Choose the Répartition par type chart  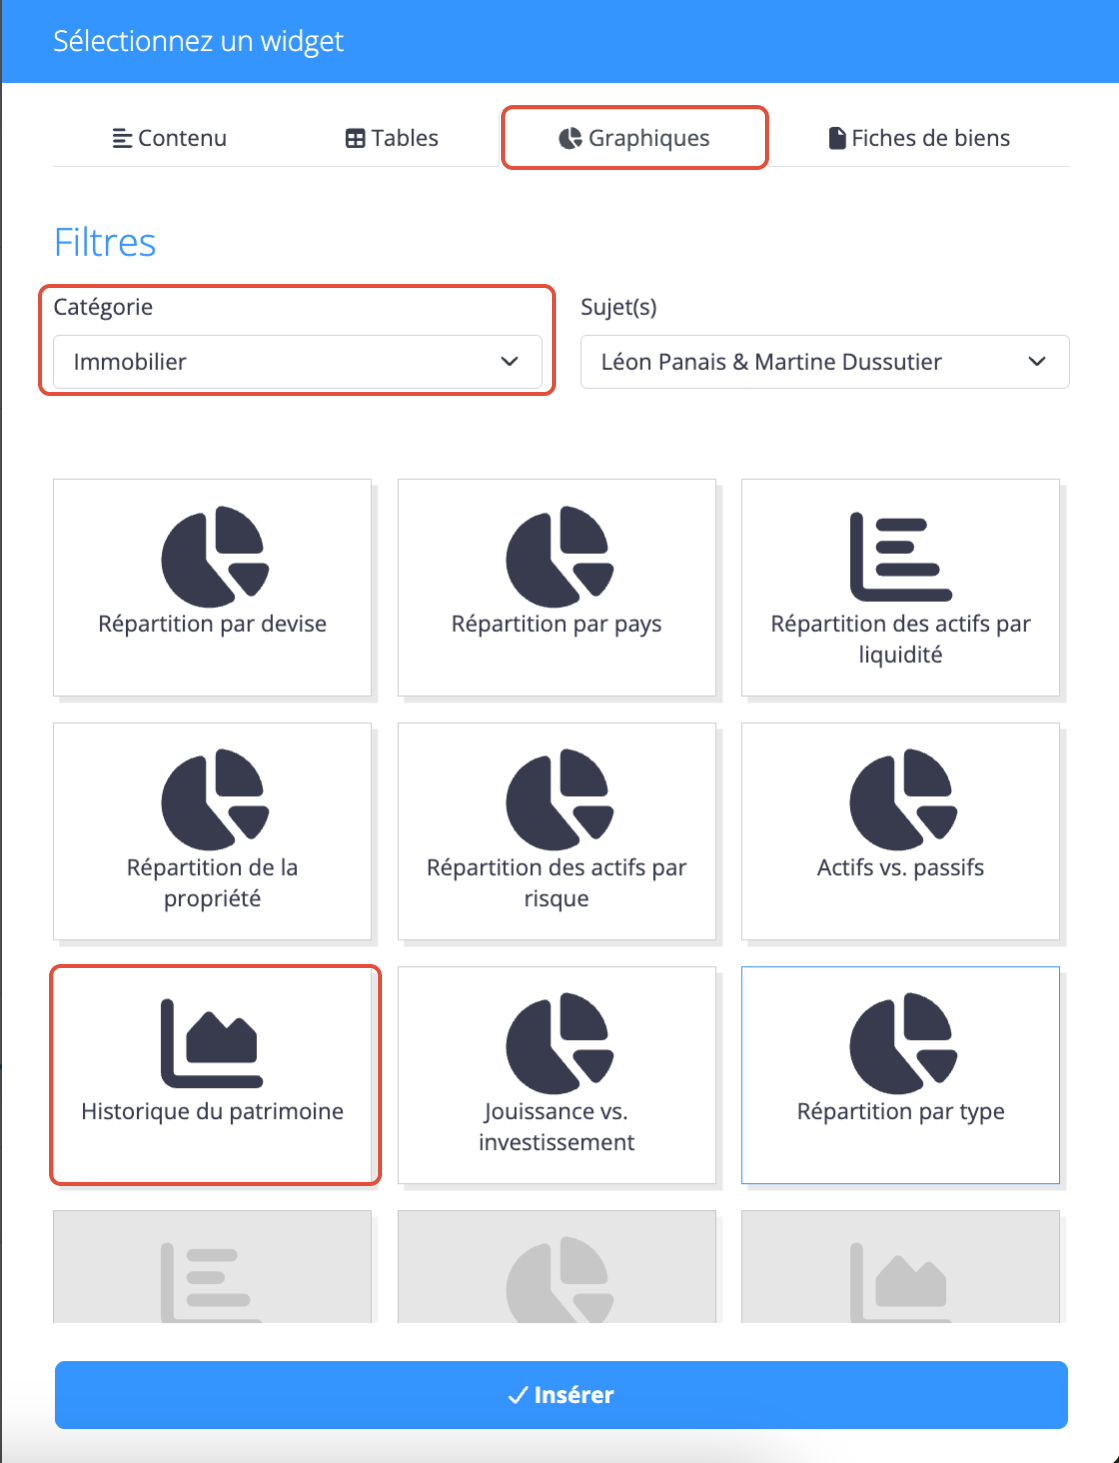[x=900, y=1074]
